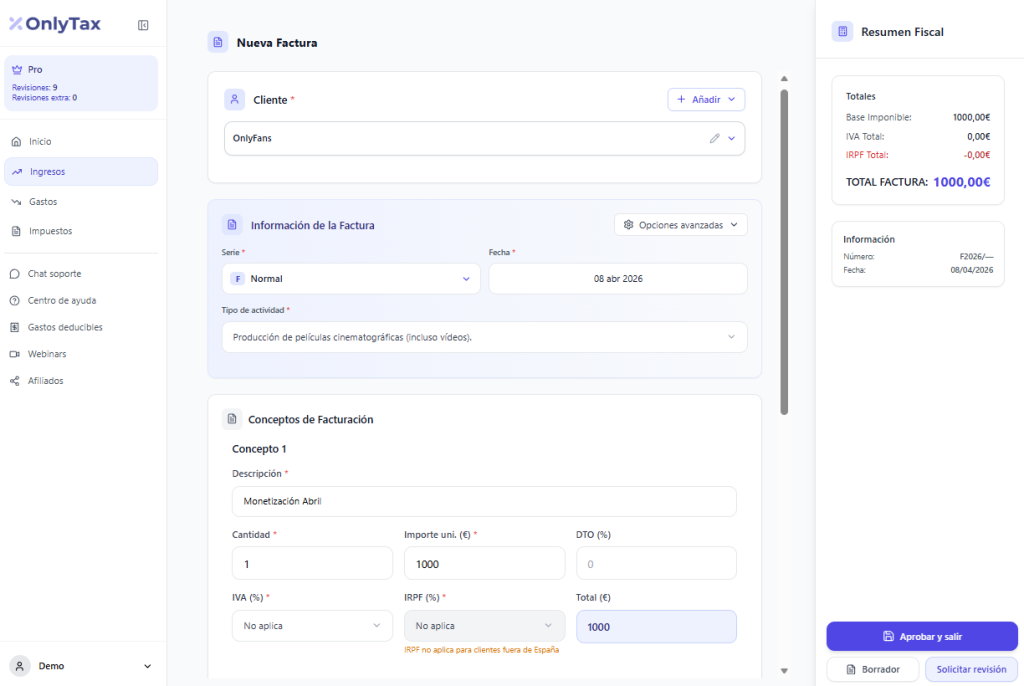Open the IVA percentage dropdown
The width and height of the screenshot is (1024, 686).
[312, 626]
